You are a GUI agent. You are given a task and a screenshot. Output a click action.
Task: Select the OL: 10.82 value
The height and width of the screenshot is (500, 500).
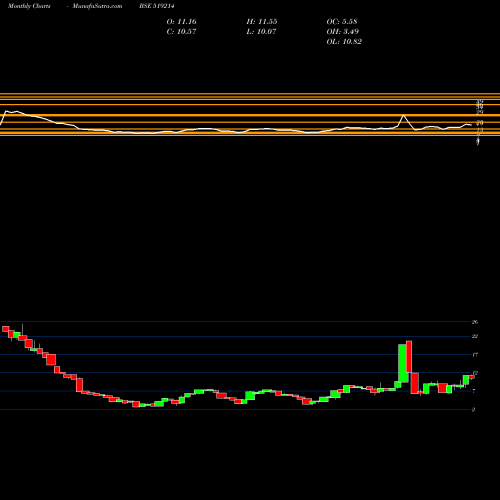point(344,42)
